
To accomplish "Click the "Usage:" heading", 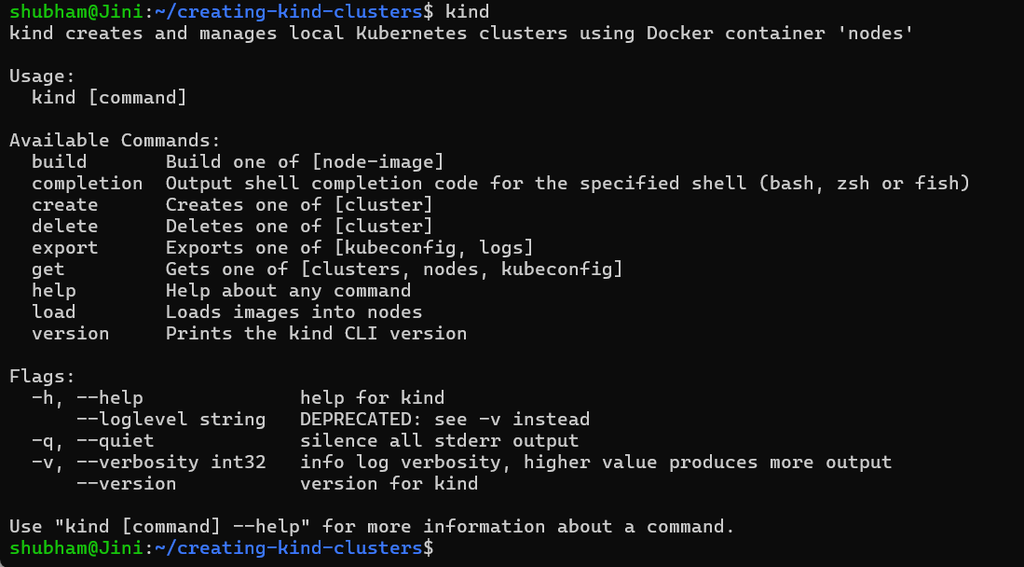I will pyautogui.click(x=42, y=76).
